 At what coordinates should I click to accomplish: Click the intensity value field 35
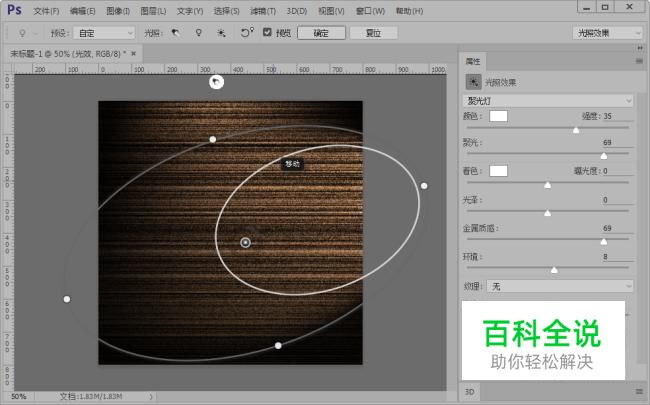618,116
